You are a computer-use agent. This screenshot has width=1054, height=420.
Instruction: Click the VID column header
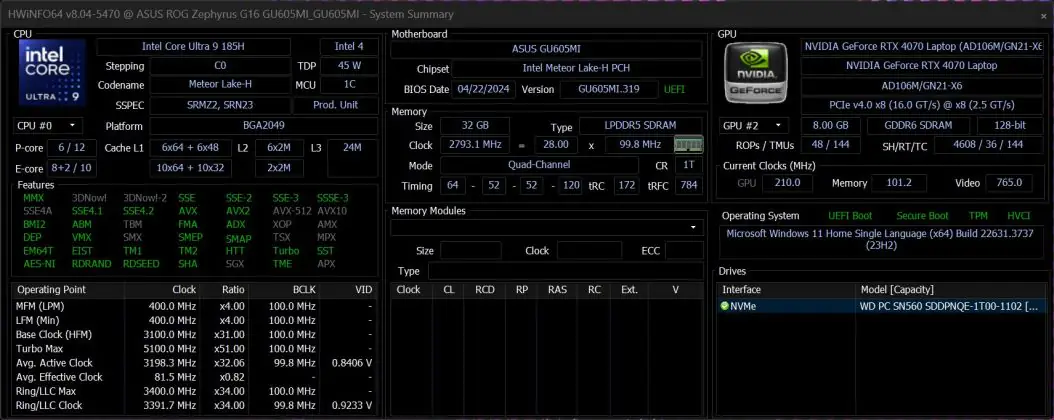(x=349, y=290)
